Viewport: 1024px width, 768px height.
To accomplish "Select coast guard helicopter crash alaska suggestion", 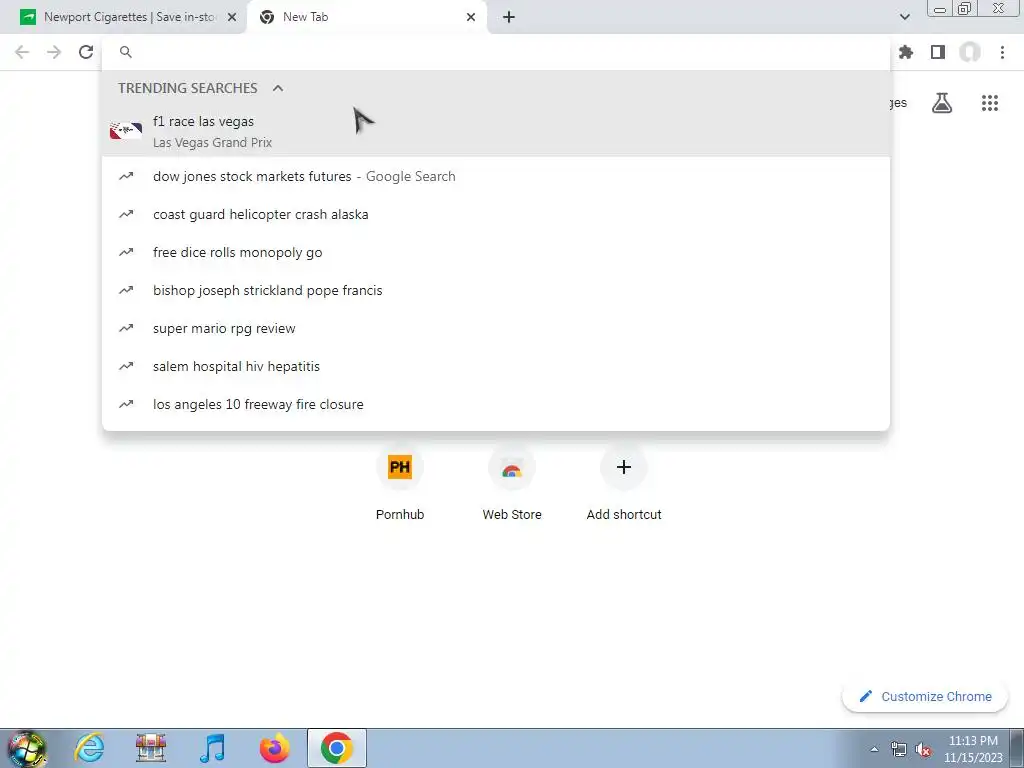I will (496, 214).
